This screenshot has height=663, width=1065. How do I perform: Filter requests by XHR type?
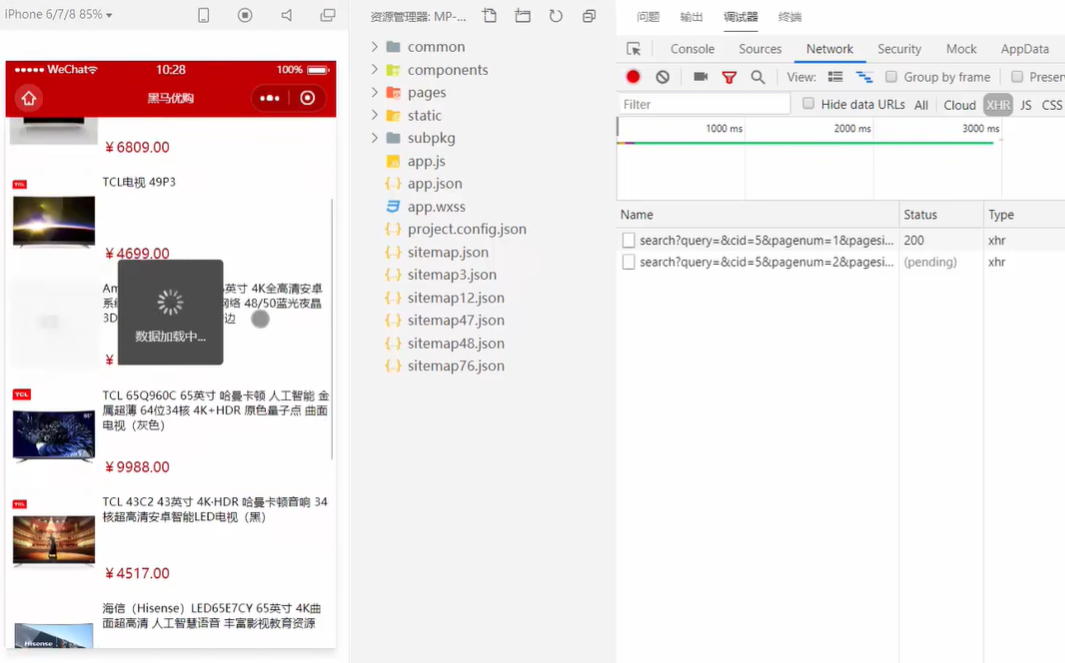[998, 105]
